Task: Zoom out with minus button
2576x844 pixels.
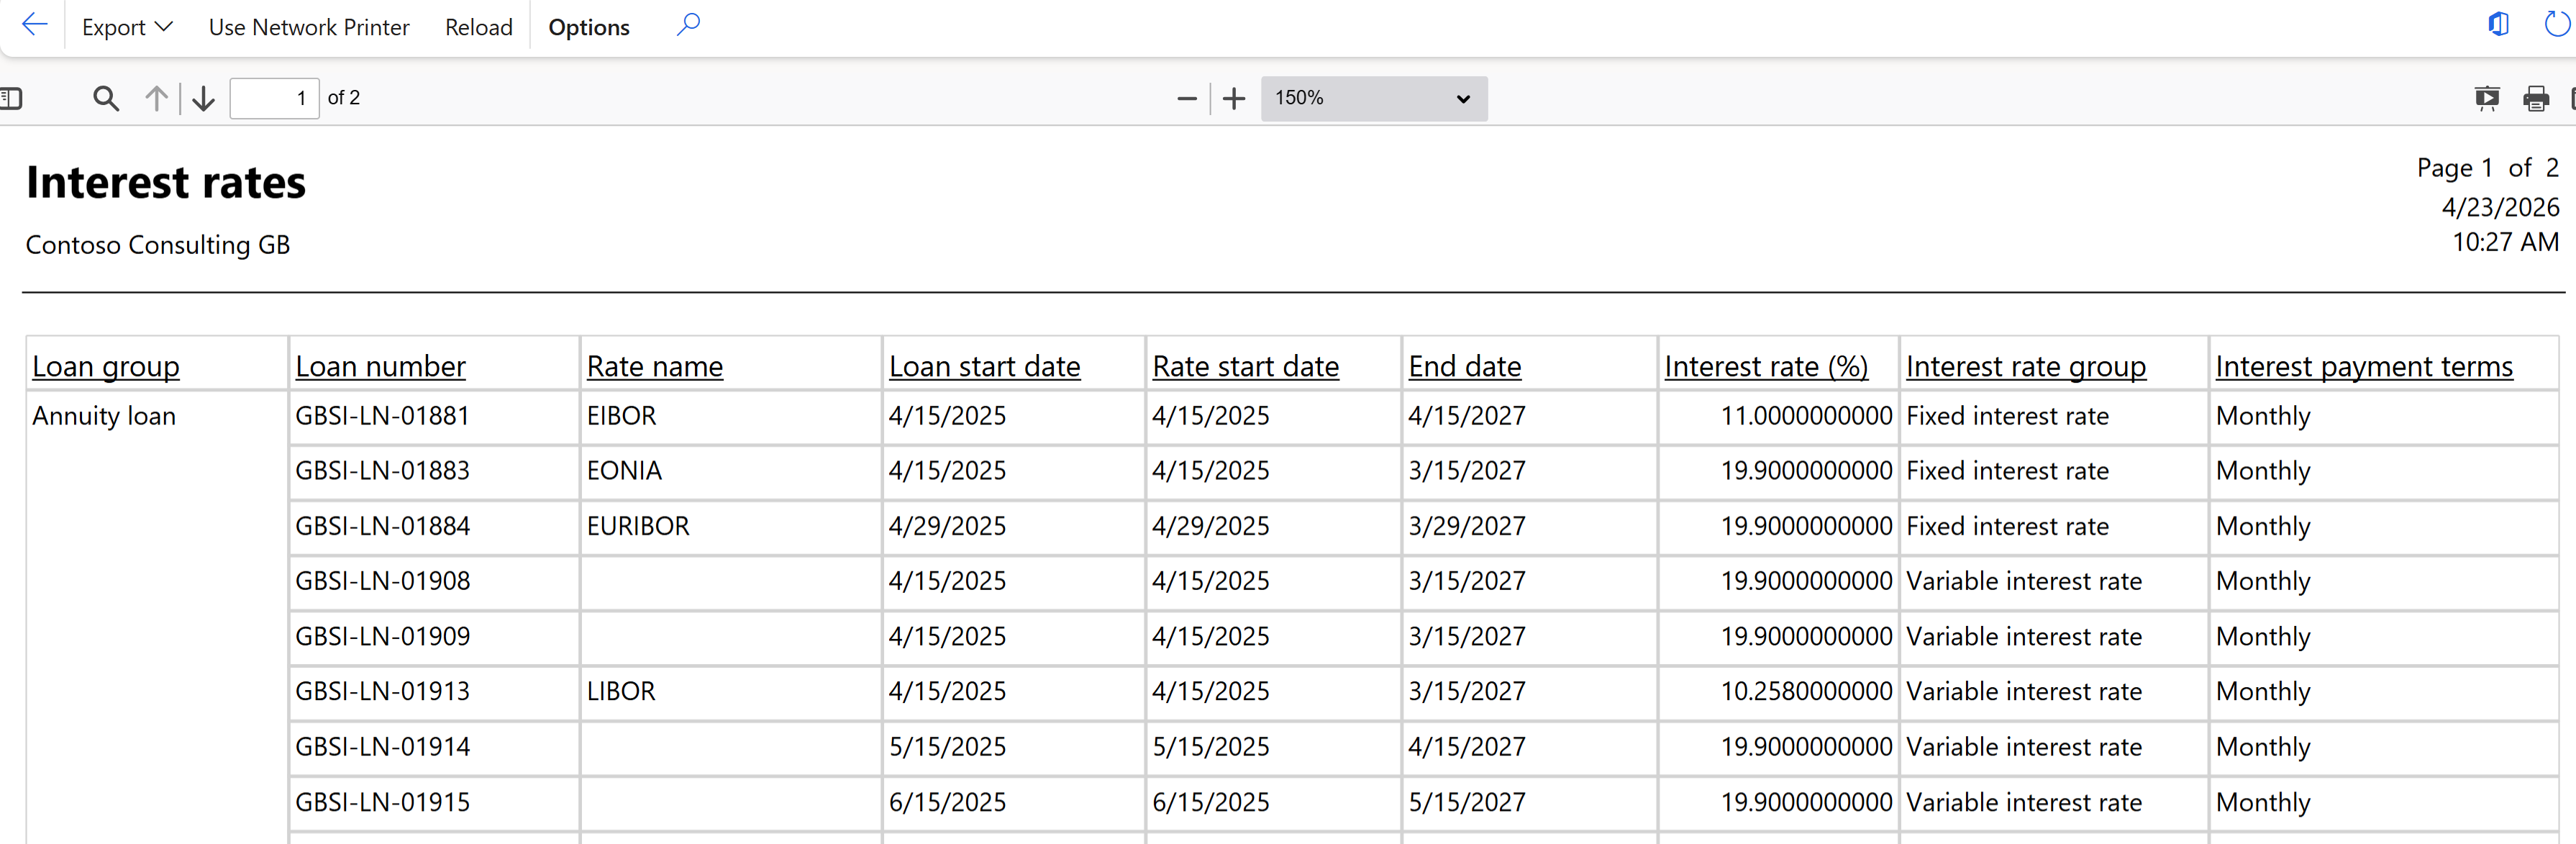Action: 1186,98
